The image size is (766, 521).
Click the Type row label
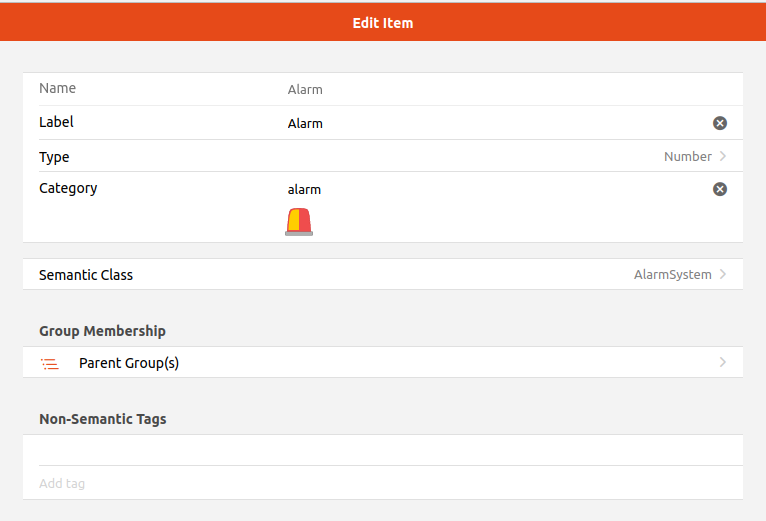click(x=54, y=157)
